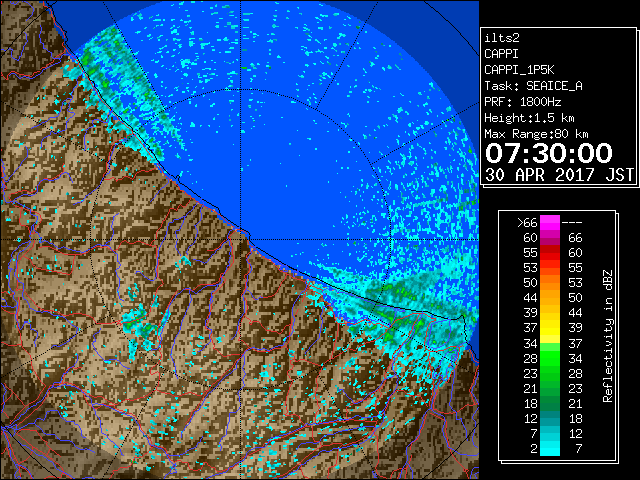Screen dimensions: 640x480
Task: Click the 'Max Range:80 km' line
Action: click(536, 134)
